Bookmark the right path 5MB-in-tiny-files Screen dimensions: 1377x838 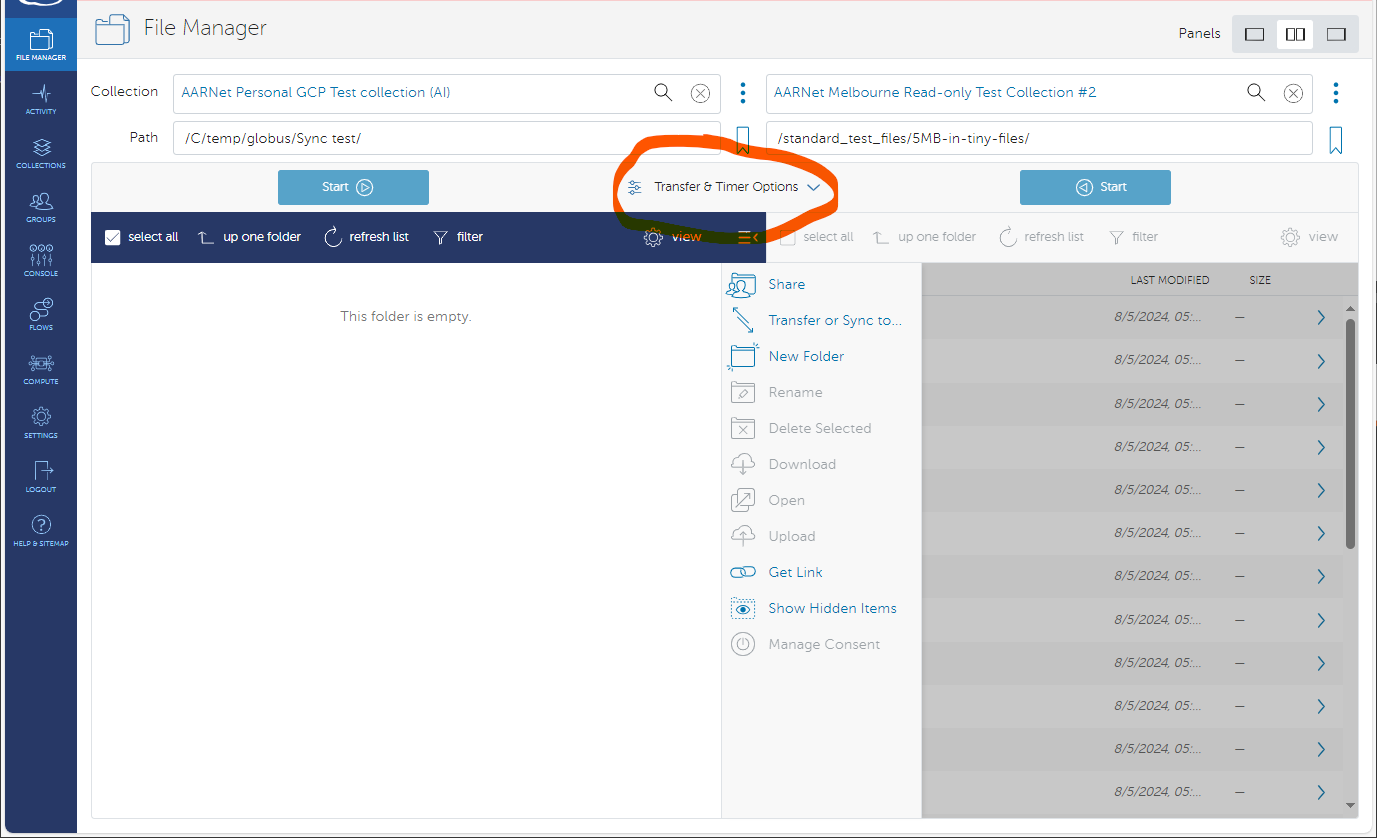click(x=1335, y=140)
